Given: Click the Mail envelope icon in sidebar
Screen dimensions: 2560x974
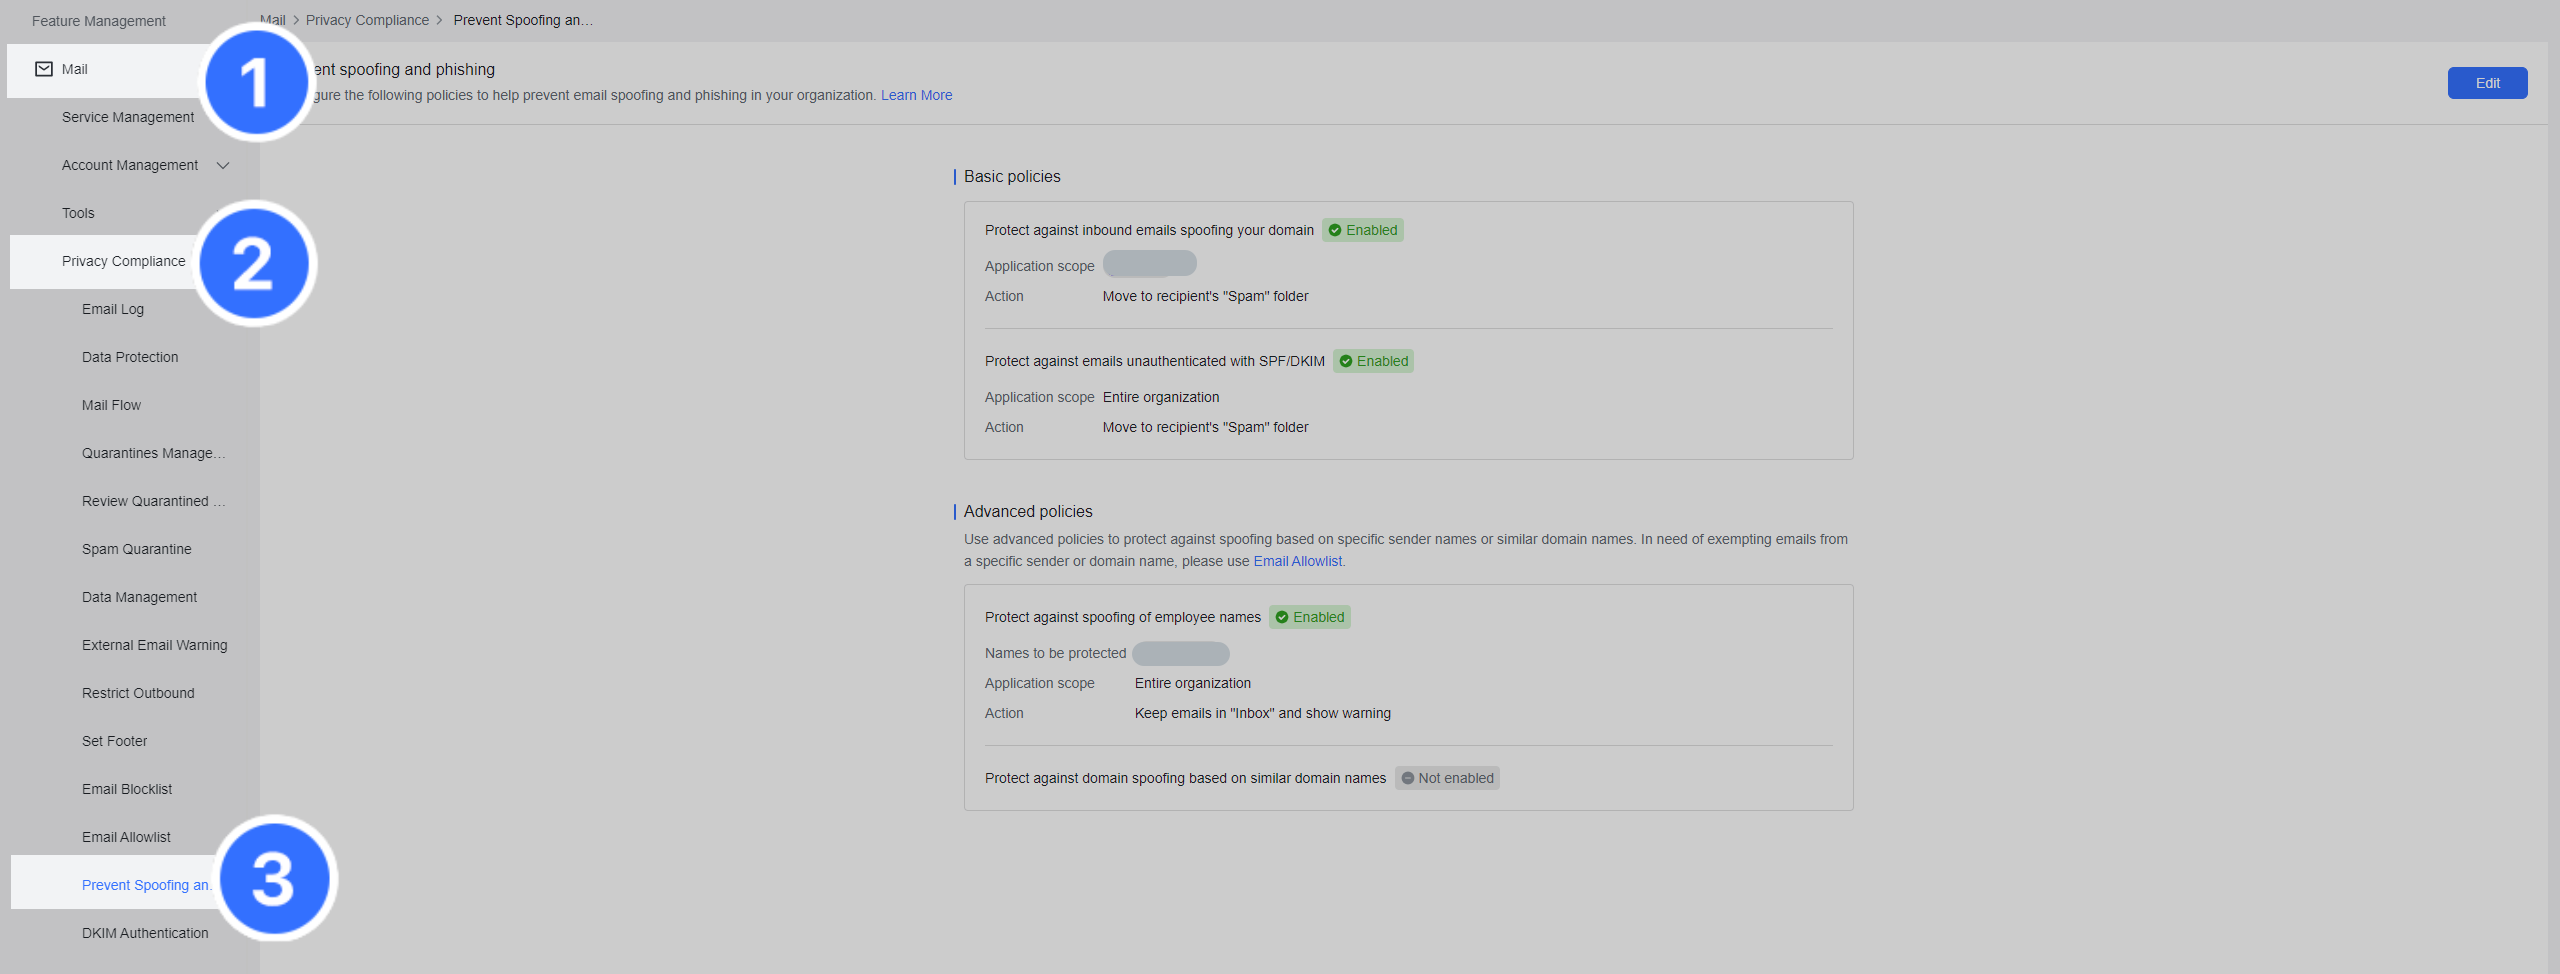Looking at the screenshot, I should [x=44, y=69].
